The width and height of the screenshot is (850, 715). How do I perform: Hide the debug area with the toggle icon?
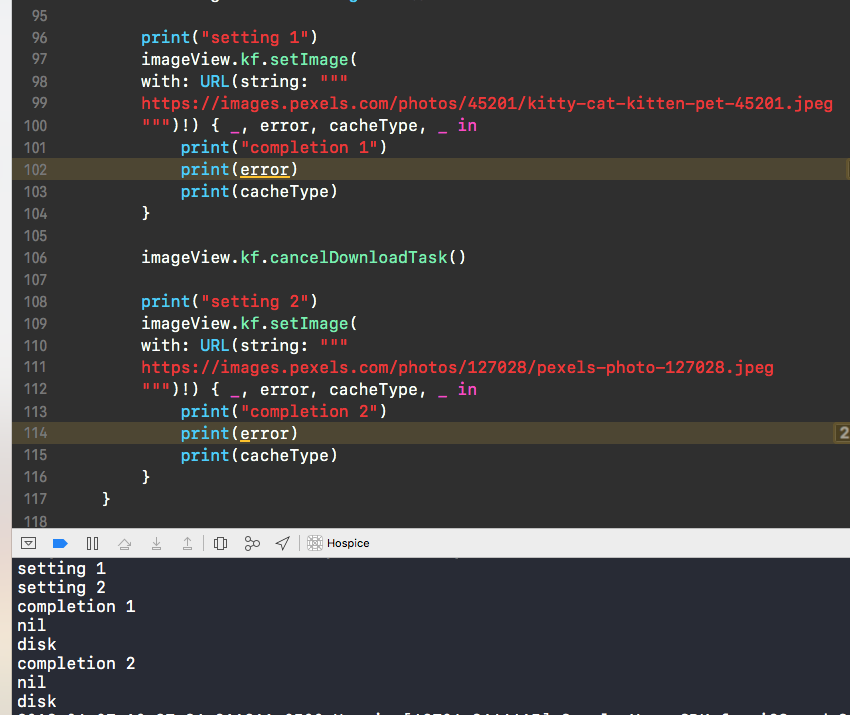click(28, 543)
